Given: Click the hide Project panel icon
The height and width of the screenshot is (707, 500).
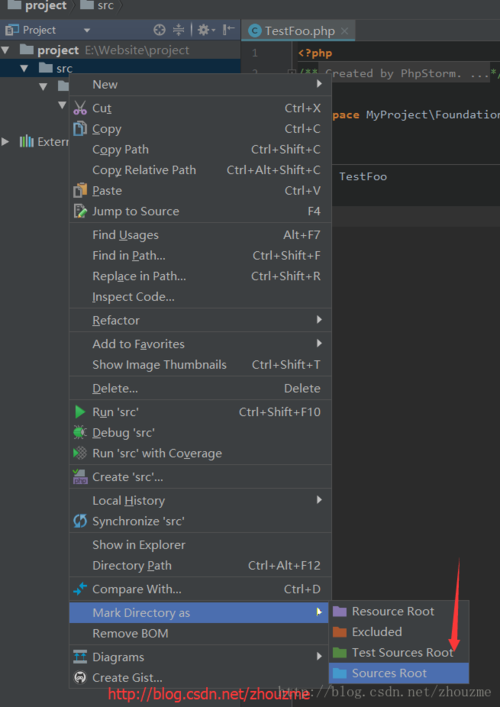Looking at the screenshot, I should click(229, 30).
